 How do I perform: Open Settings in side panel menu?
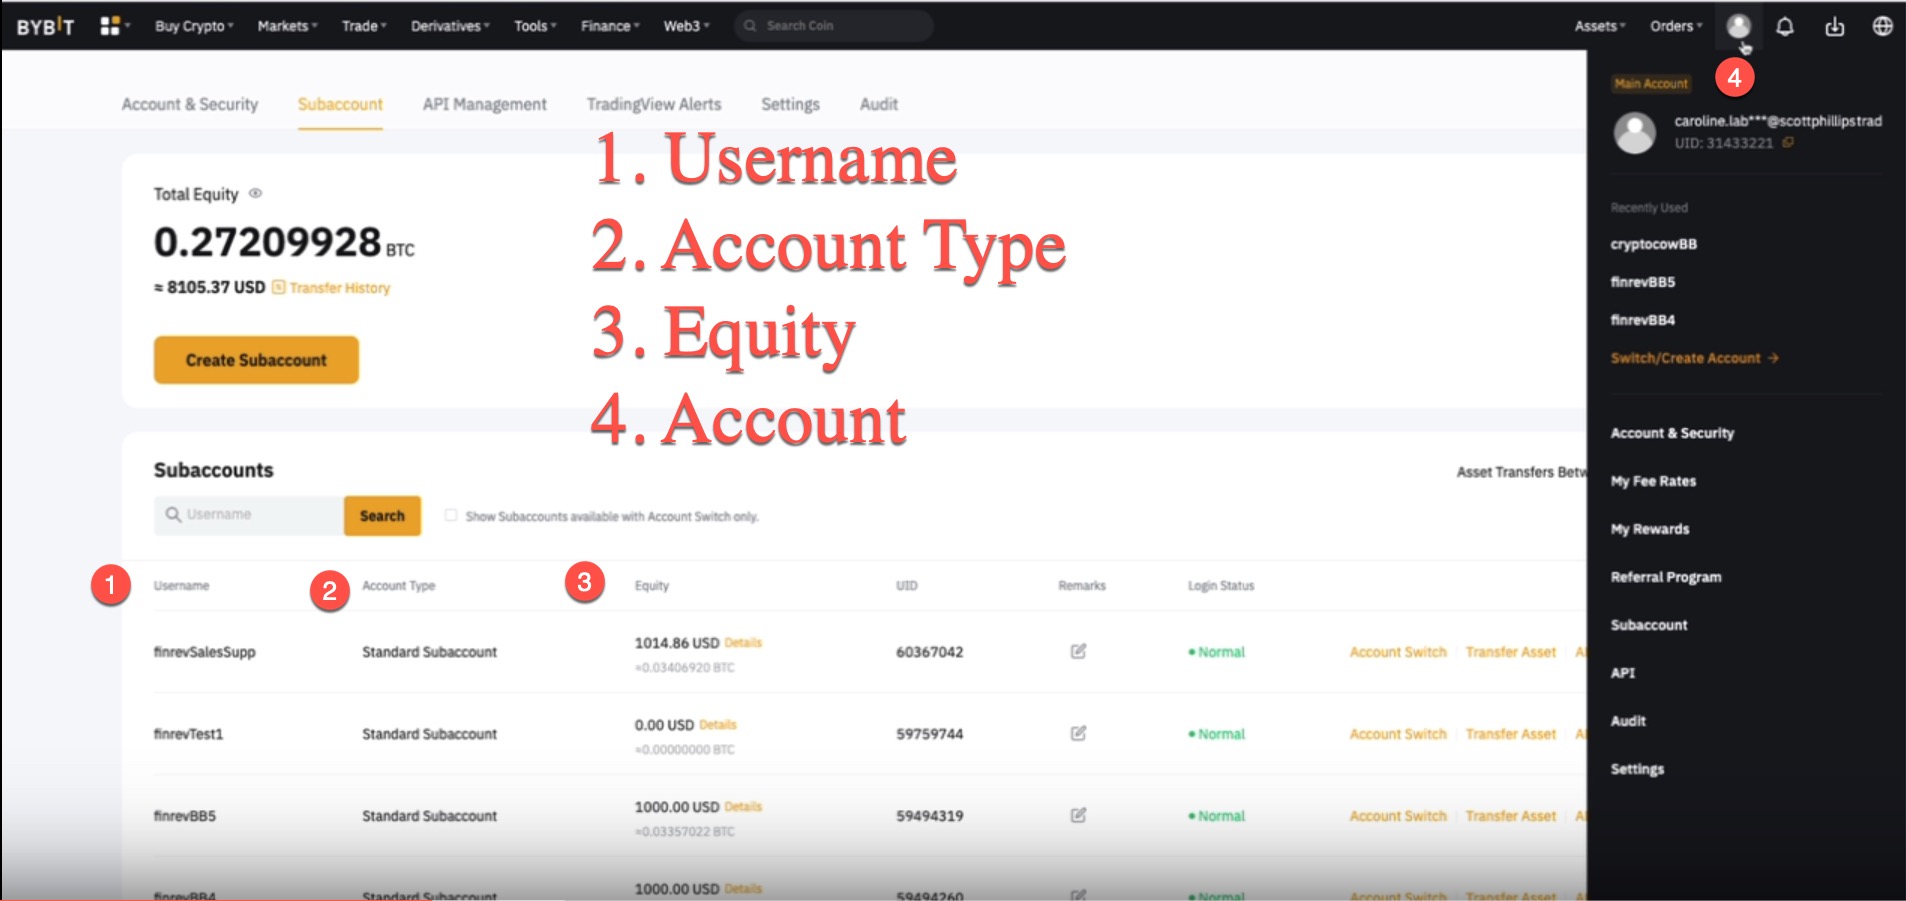[1637, 769]
